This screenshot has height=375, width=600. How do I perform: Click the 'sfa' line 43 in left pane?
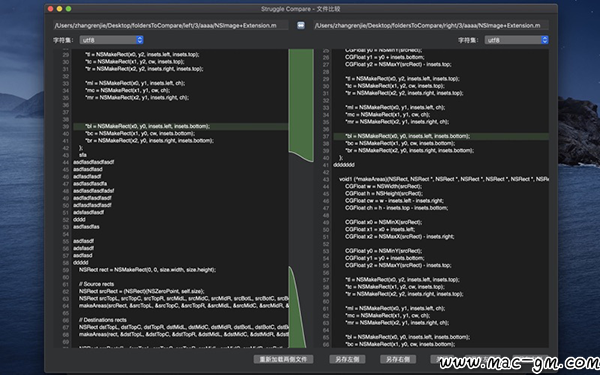[x=83, y=155]
